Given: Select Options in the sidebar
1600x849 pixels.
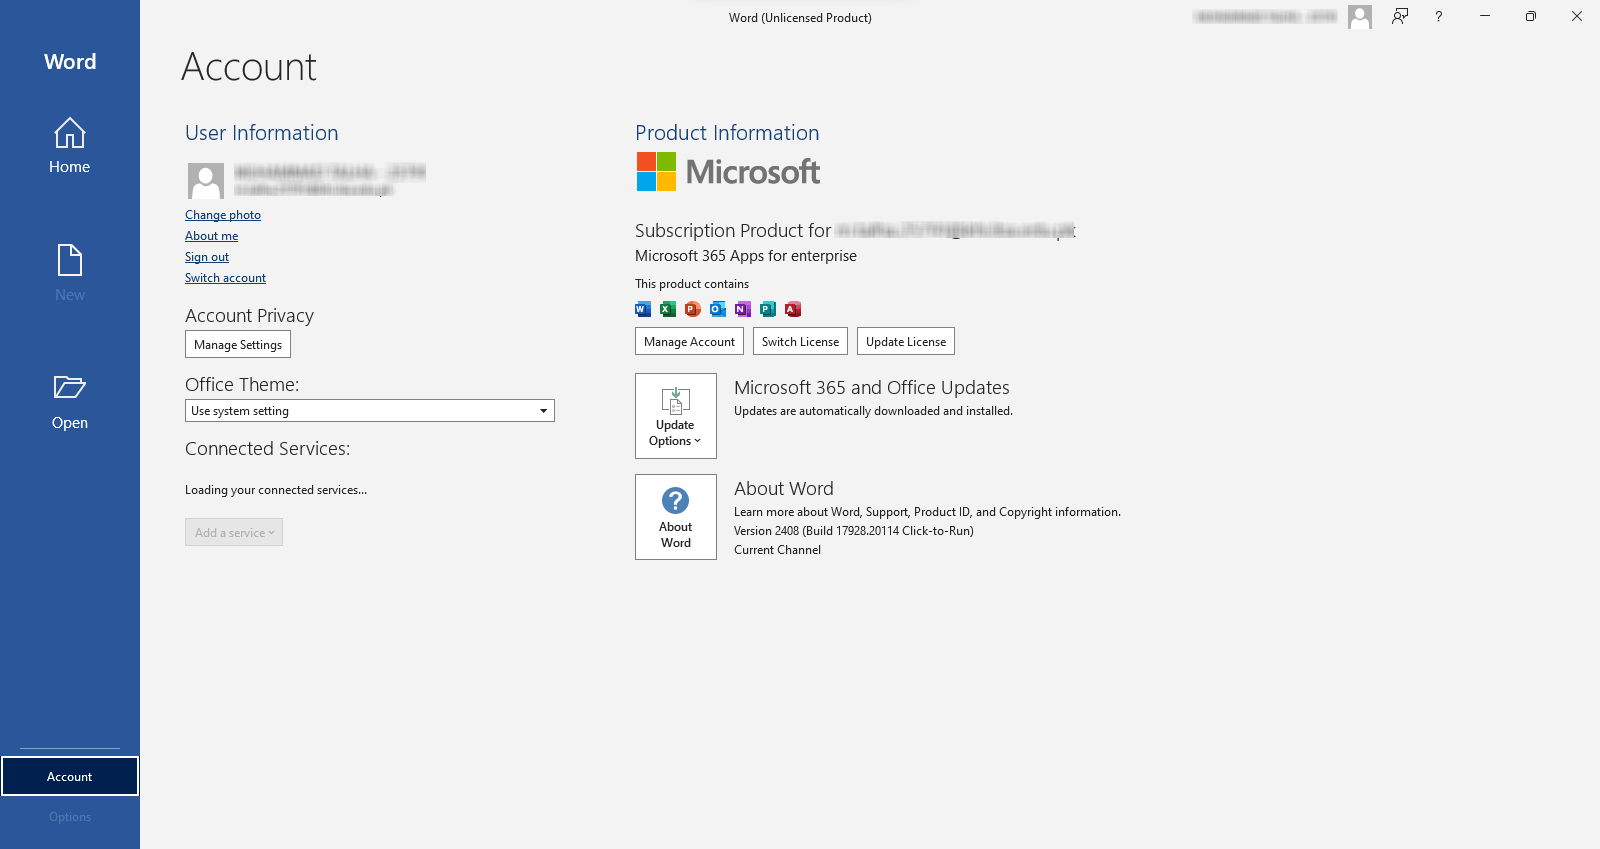Looking at the screenshot, I should [x=70, y=817].
